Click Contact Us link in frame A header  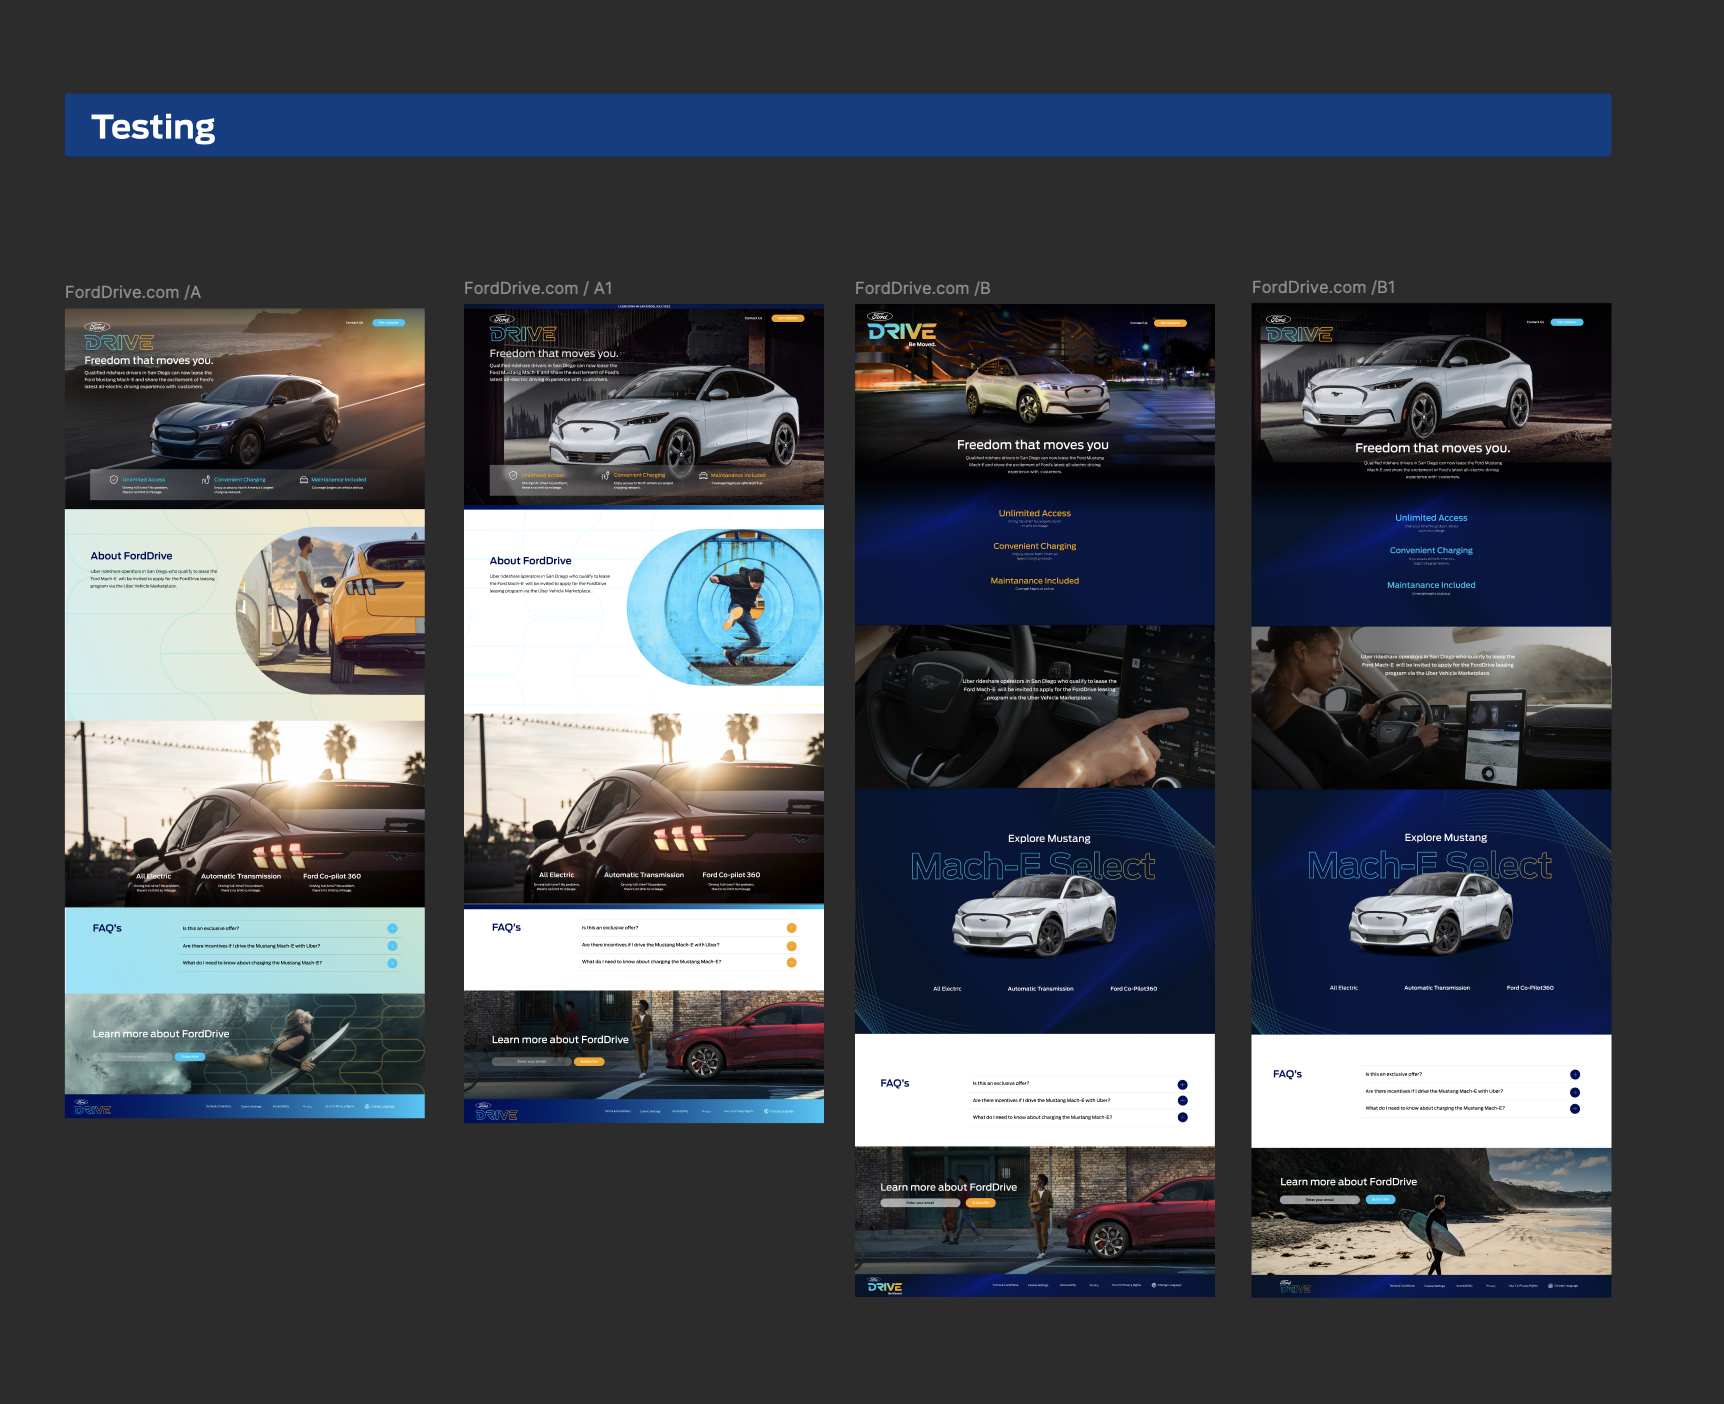(x=355, y=323)
